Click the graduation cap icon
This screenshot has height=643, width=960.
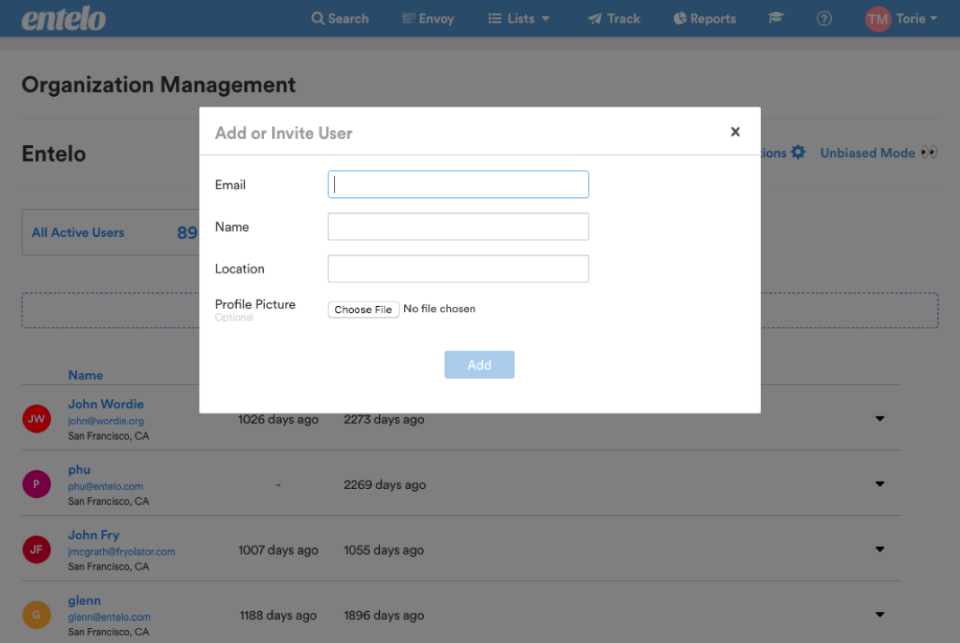click(776, 18)
